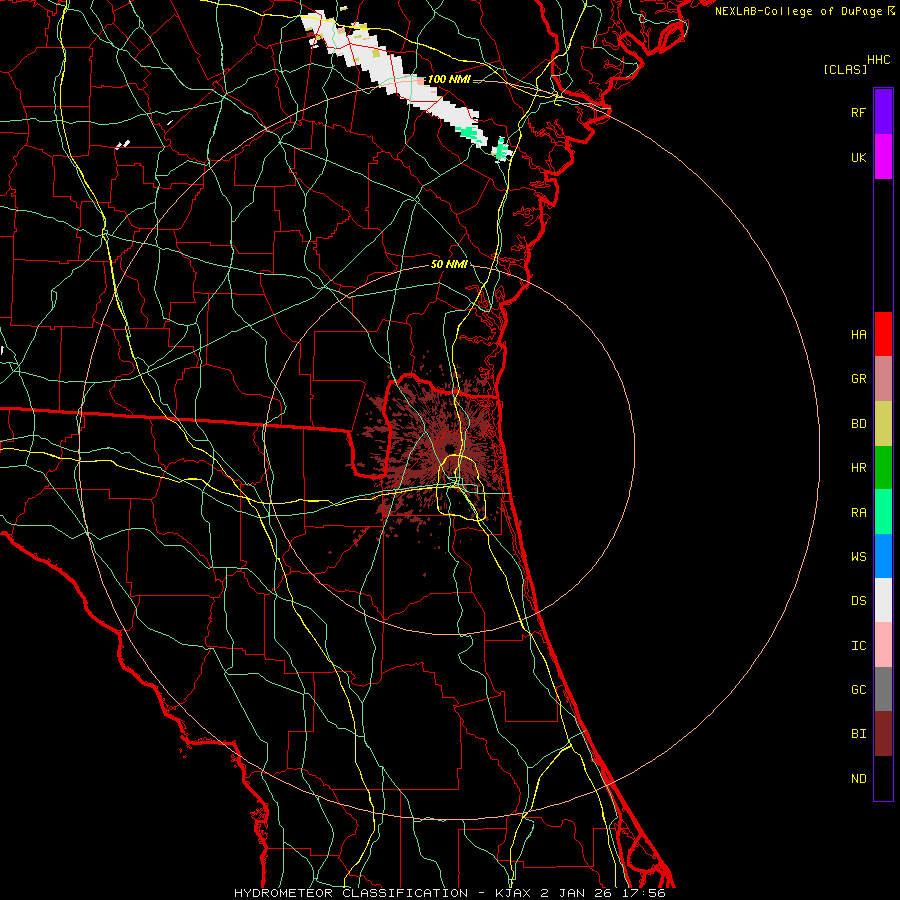
Task: Click the KJAX radar site identifier
Action: [511, 893]
